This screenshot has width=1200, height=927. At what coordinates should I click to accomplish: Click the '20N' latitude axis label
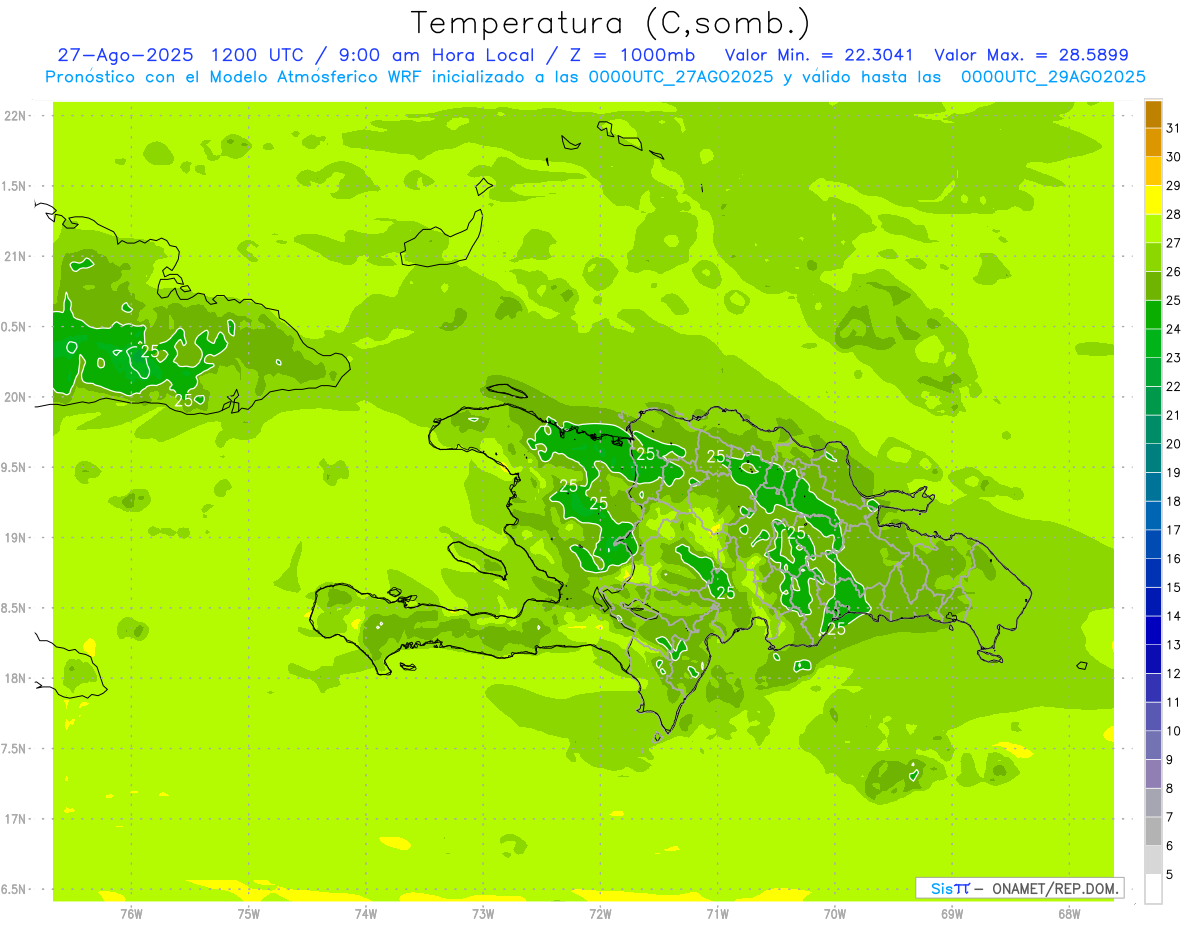16,397
